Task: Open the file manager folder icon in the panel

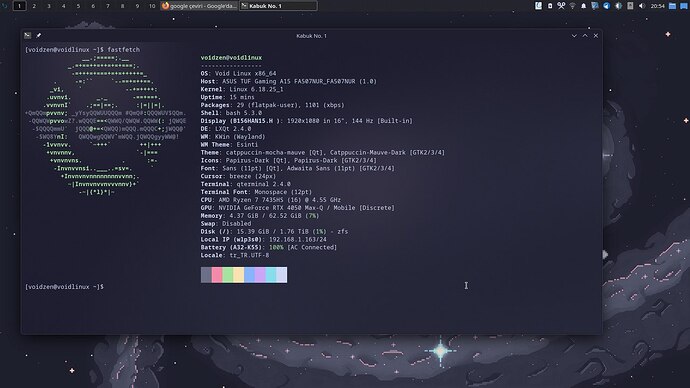Action: coord(672,6)
